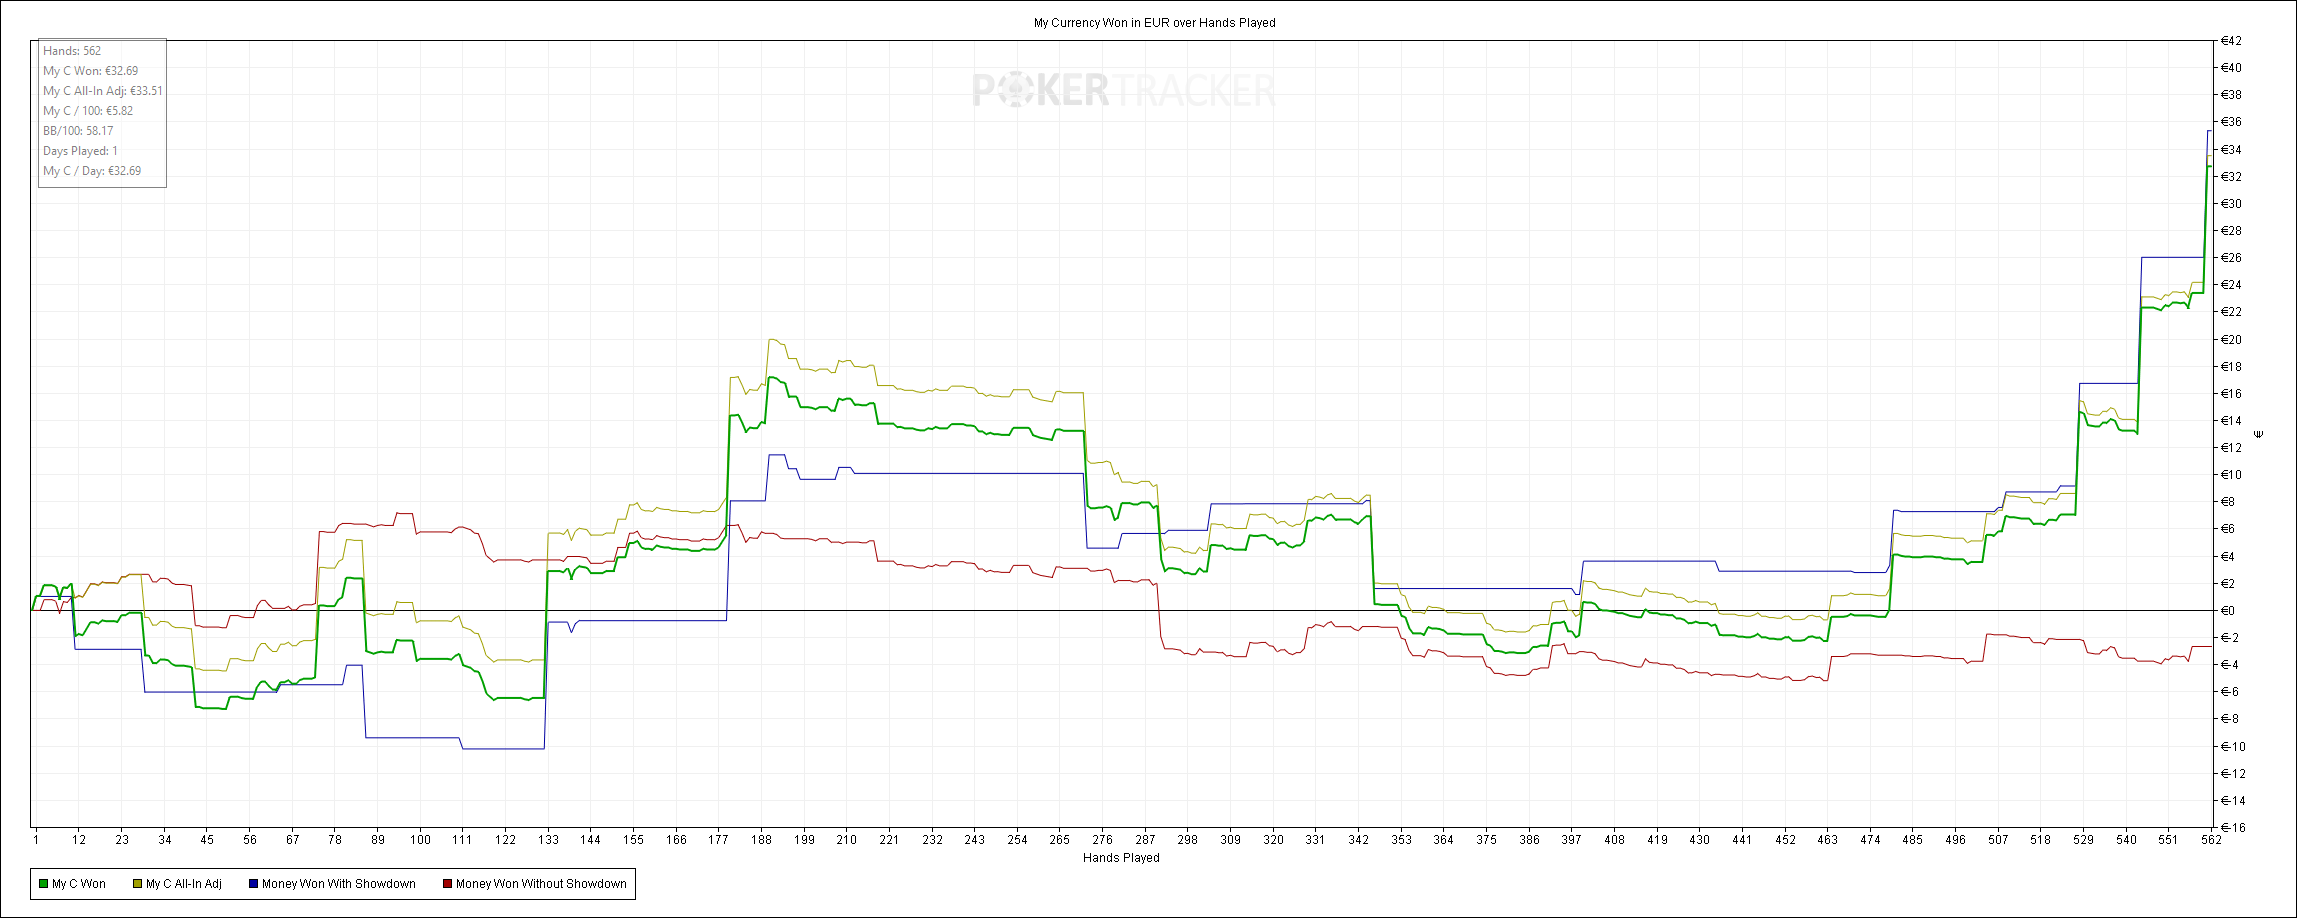Image resolution: width=2297 pixels, height=918 pixels.
Task: Select the "Money Won Without Showdown" legend label
Action: point(541,884)
